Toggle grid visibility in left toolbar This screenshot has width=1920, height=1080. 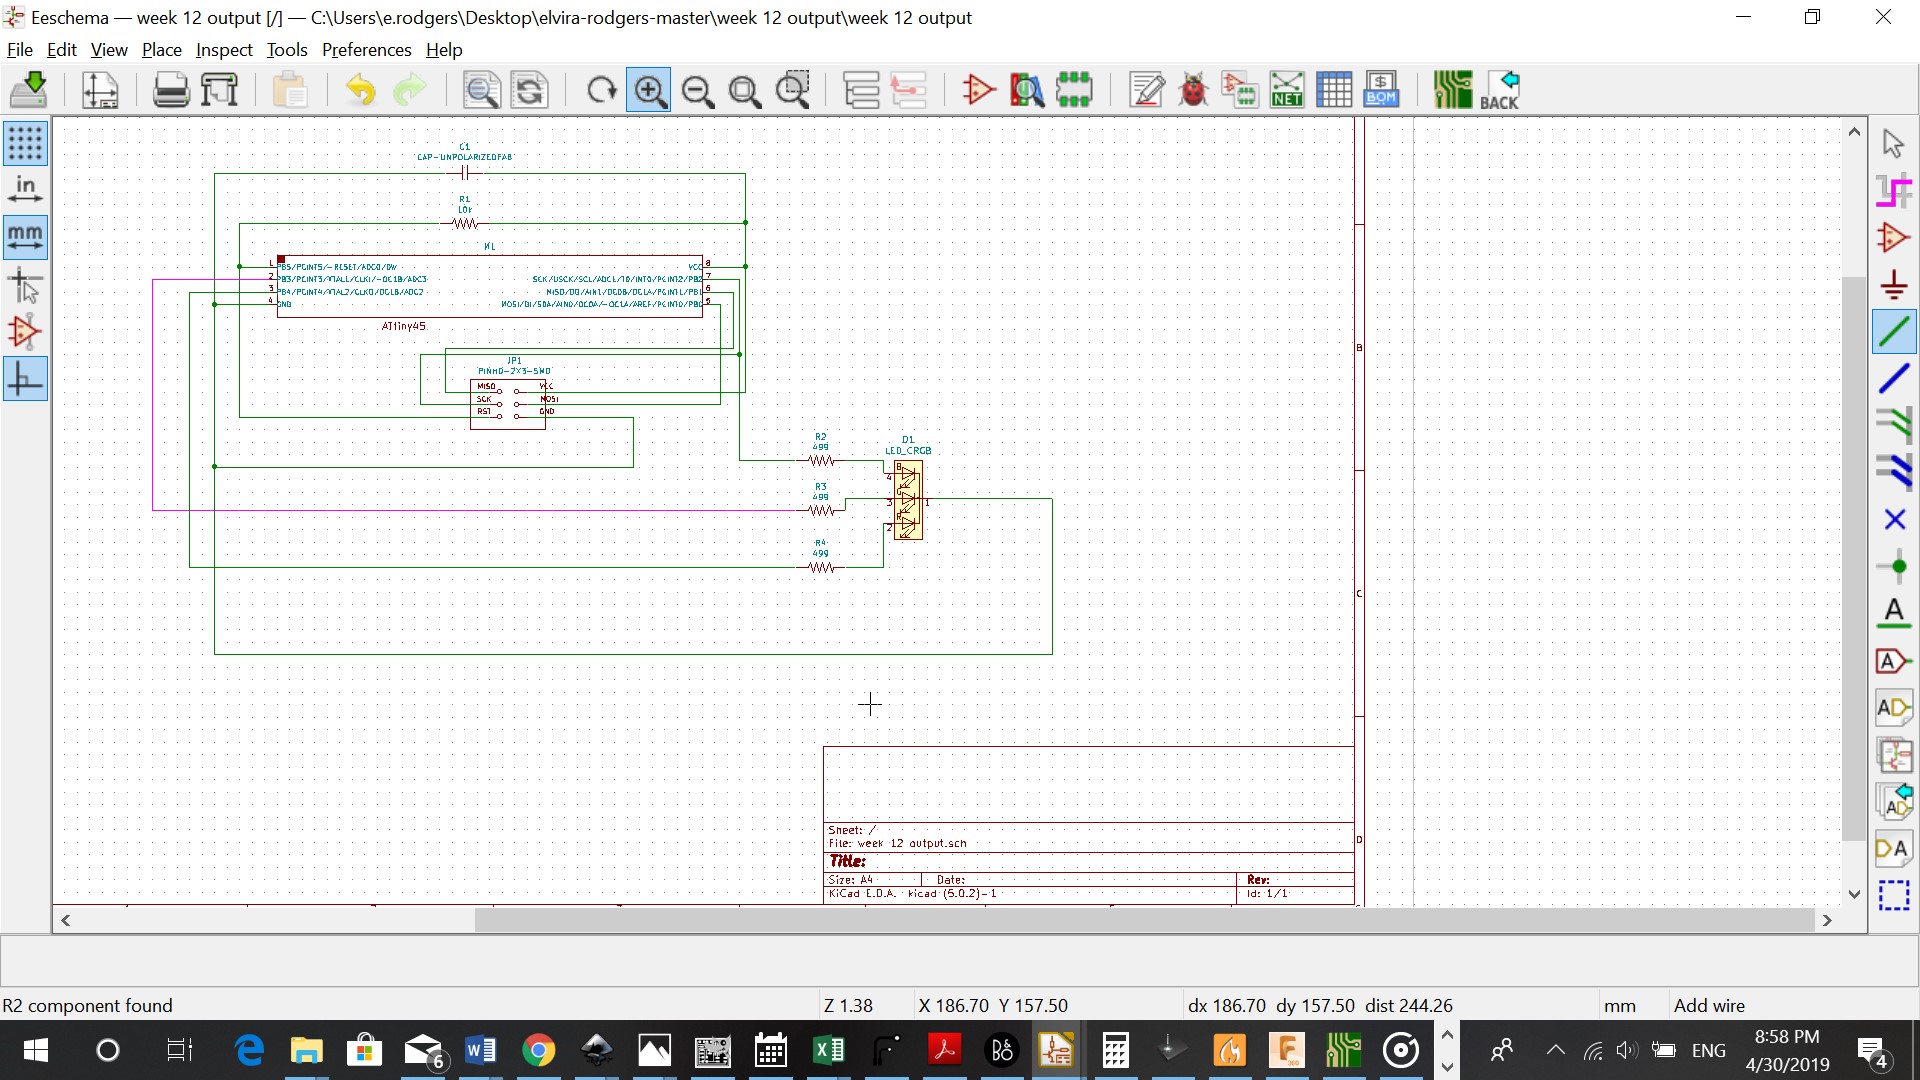[x=25, y=143]
